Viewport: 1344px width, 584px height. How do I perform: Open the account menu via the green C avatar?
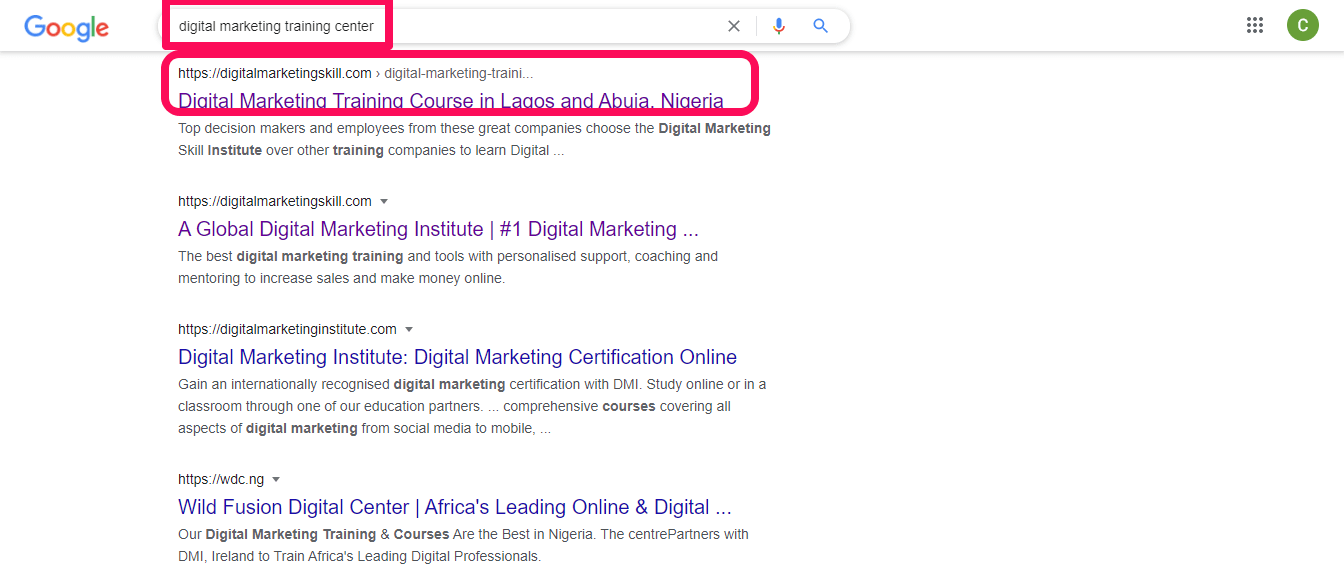coord(1302,26)
